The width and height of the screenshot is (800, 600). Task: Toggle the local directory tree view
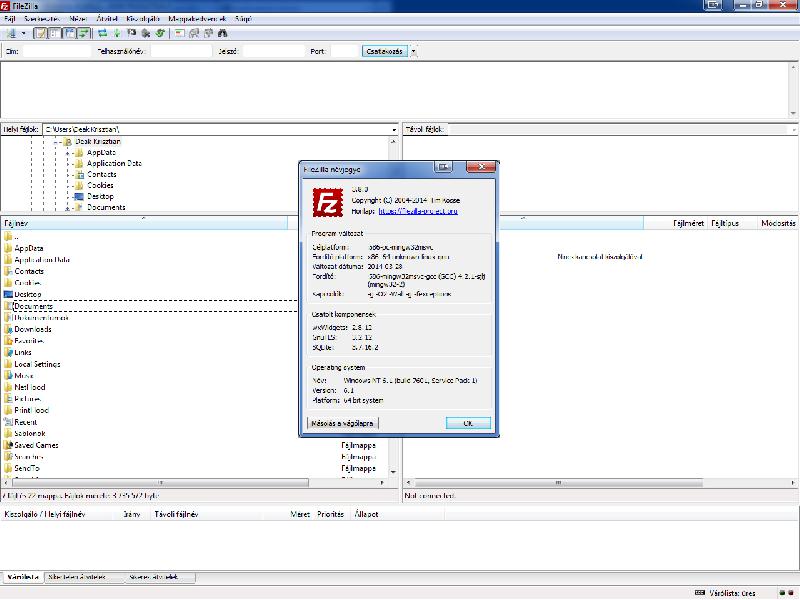pyautogui.click(x=55, y=34)
